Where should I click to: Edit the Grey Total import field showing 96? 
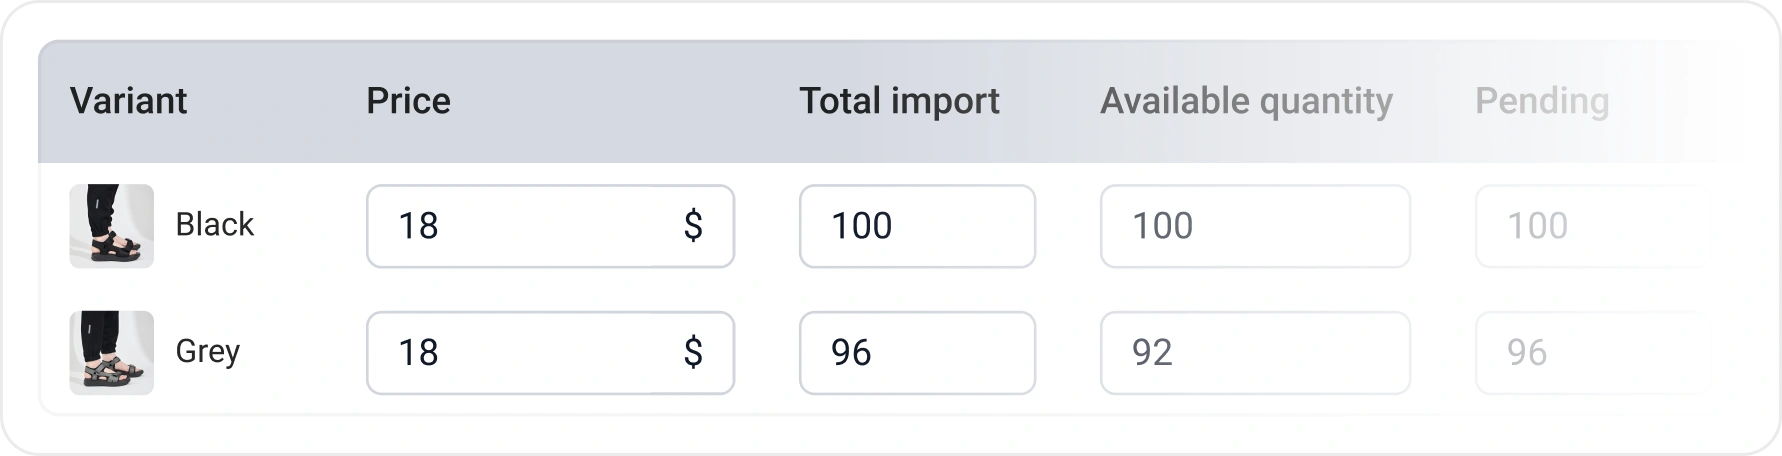pos(917,353)
